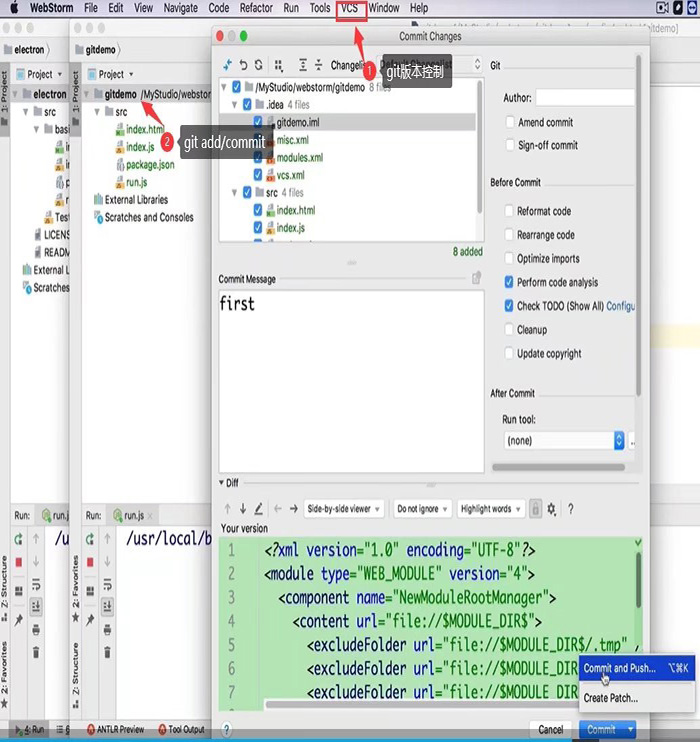Jump to next difference arrow in Diff toolbar

pyautogui.click(x=243, y=509)
